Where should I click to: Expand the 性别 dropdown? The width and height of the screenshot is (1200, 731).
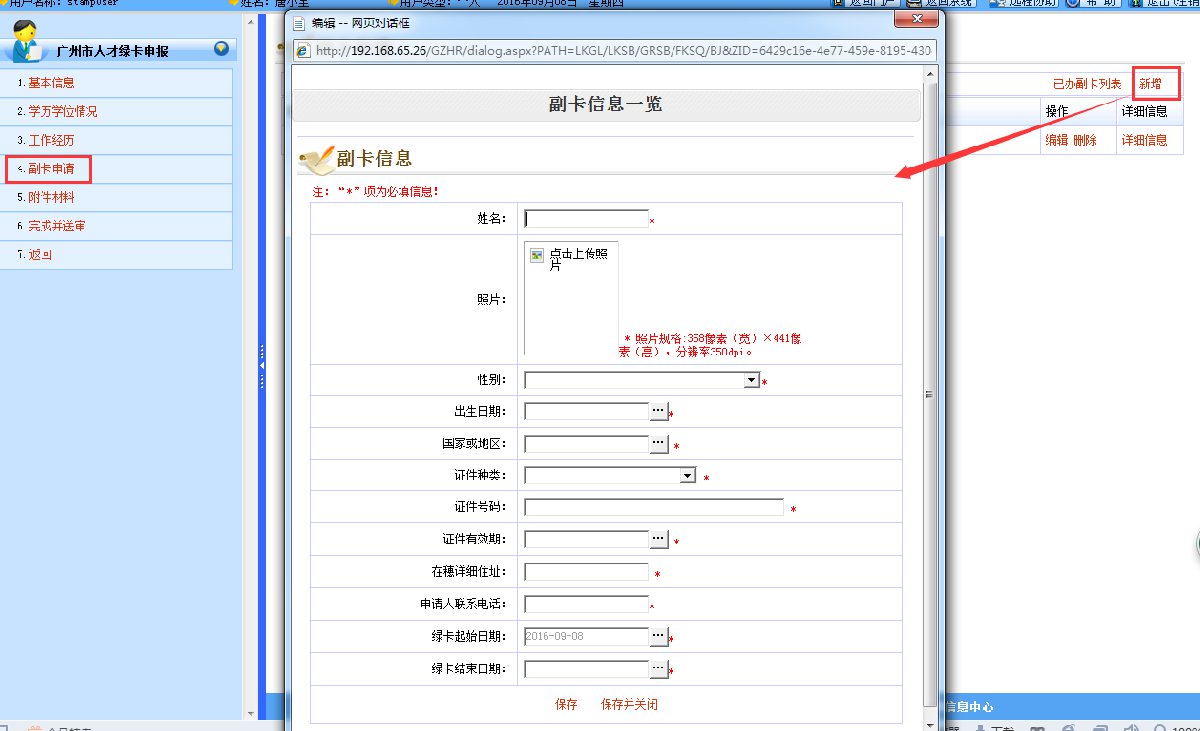[x=751, y=380]
